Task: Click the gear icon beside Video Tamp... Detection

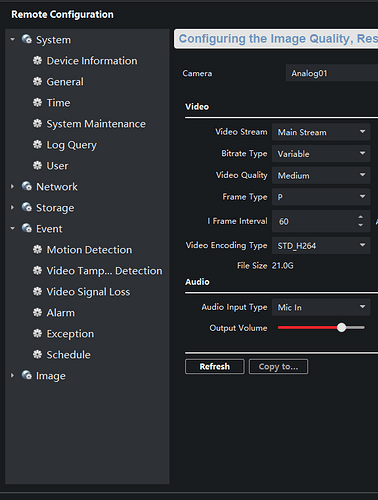Action: (x=37, y=270)
